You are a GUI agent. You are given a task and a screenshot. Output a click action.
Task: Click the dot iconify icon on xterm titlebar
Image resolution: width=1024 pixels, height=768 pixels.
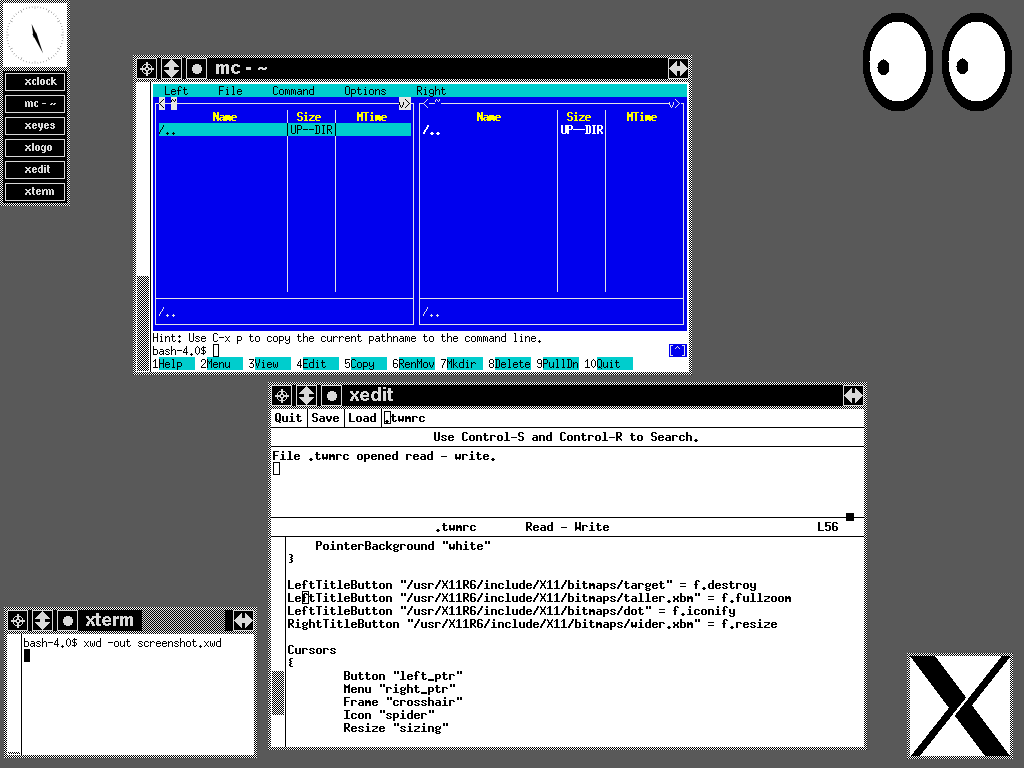(67, 620)
